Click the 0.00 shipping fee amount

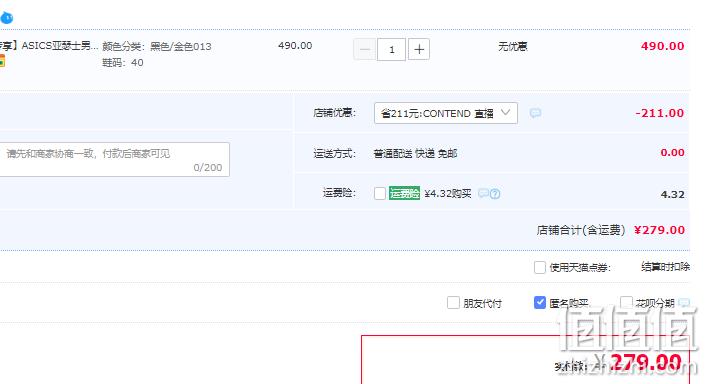tap(672, 153)
